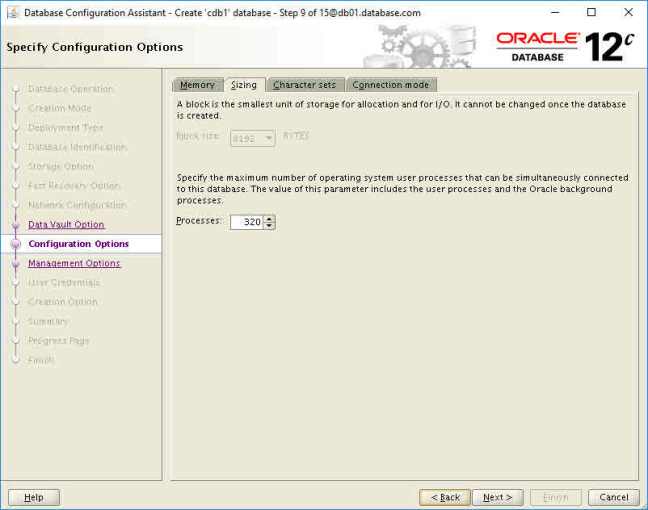Select the Sizing tab
Image resolution: width=648 pixels, height=510 pixels.
243,85
